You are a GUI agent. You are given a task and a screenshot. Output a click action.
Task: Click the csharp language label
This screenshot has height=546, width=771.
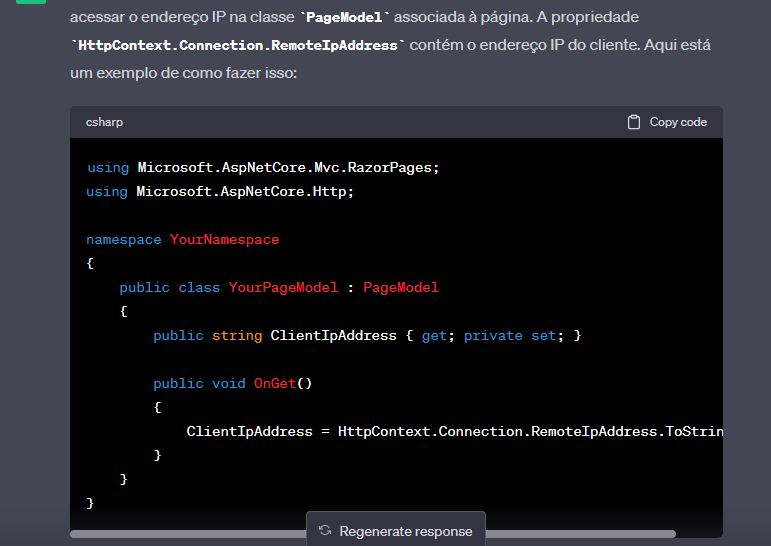coord(105,122)
